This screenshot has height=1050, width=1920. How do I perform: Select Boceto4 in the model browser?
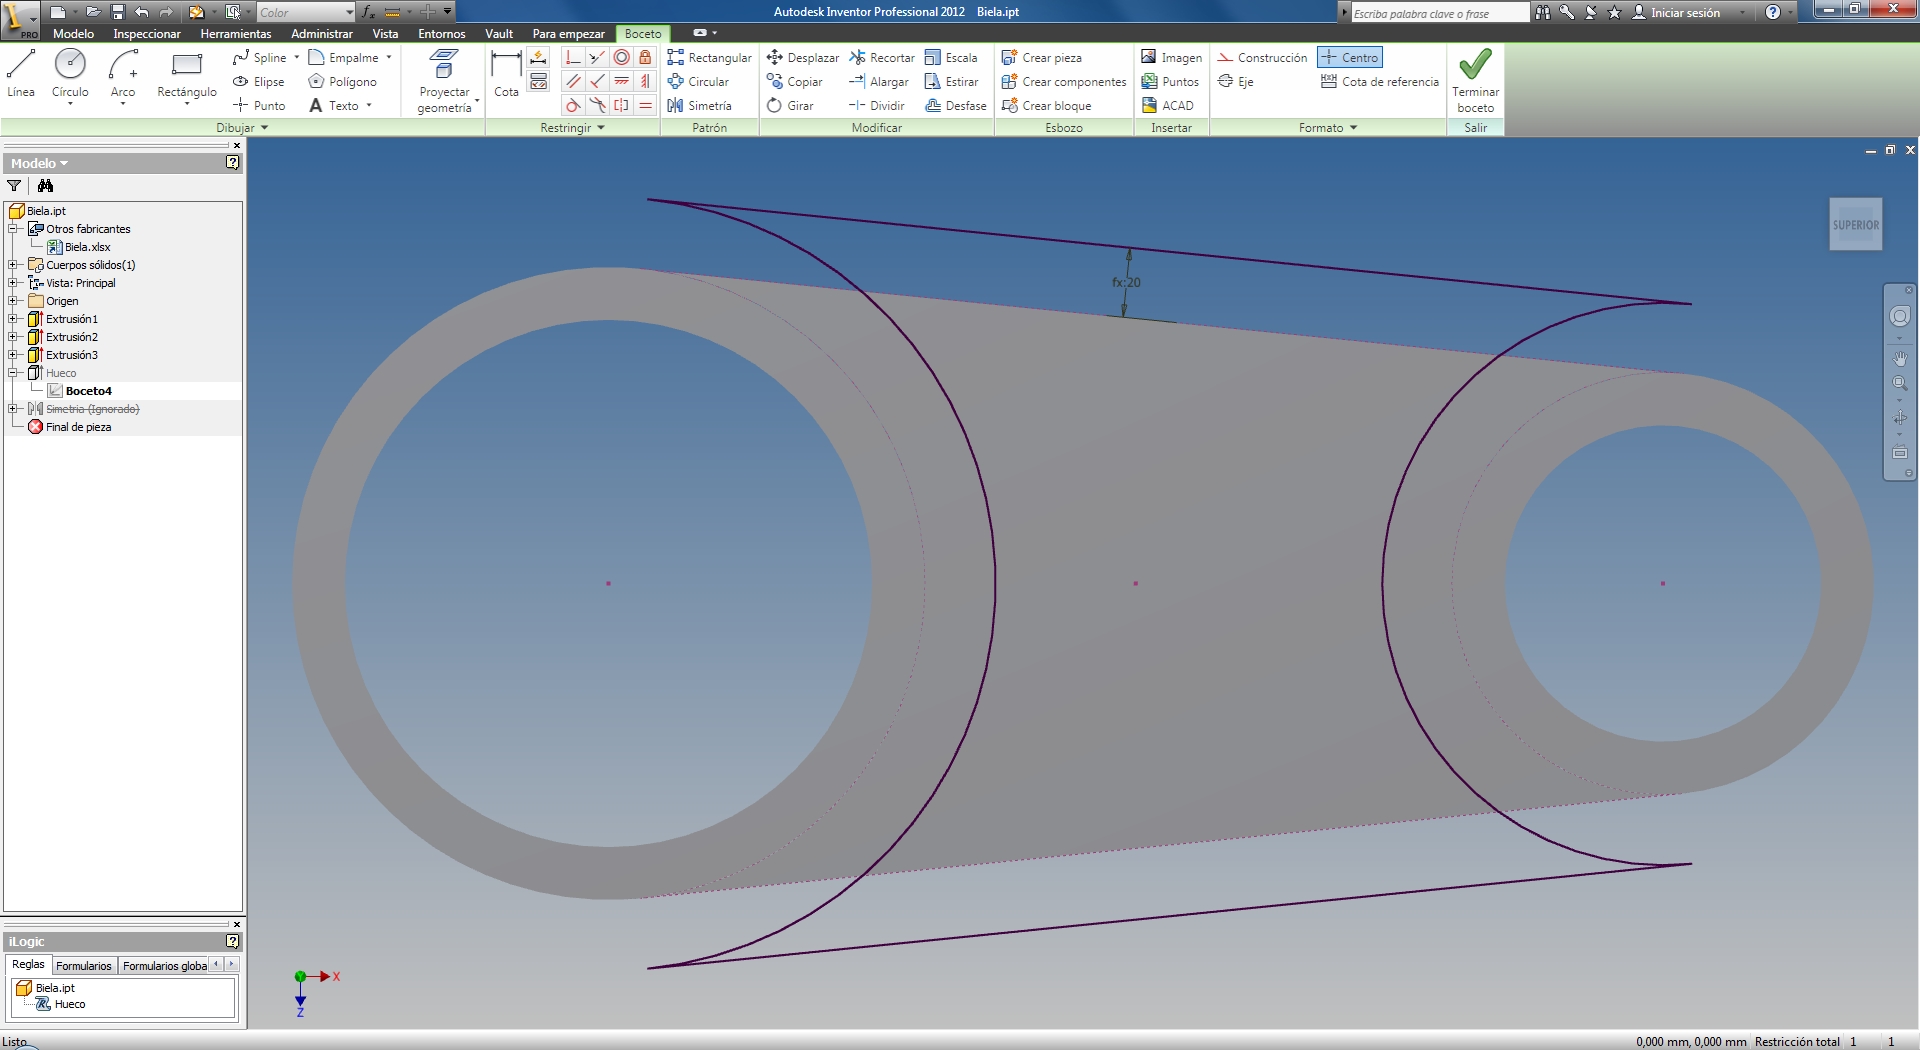click(88, 391)
